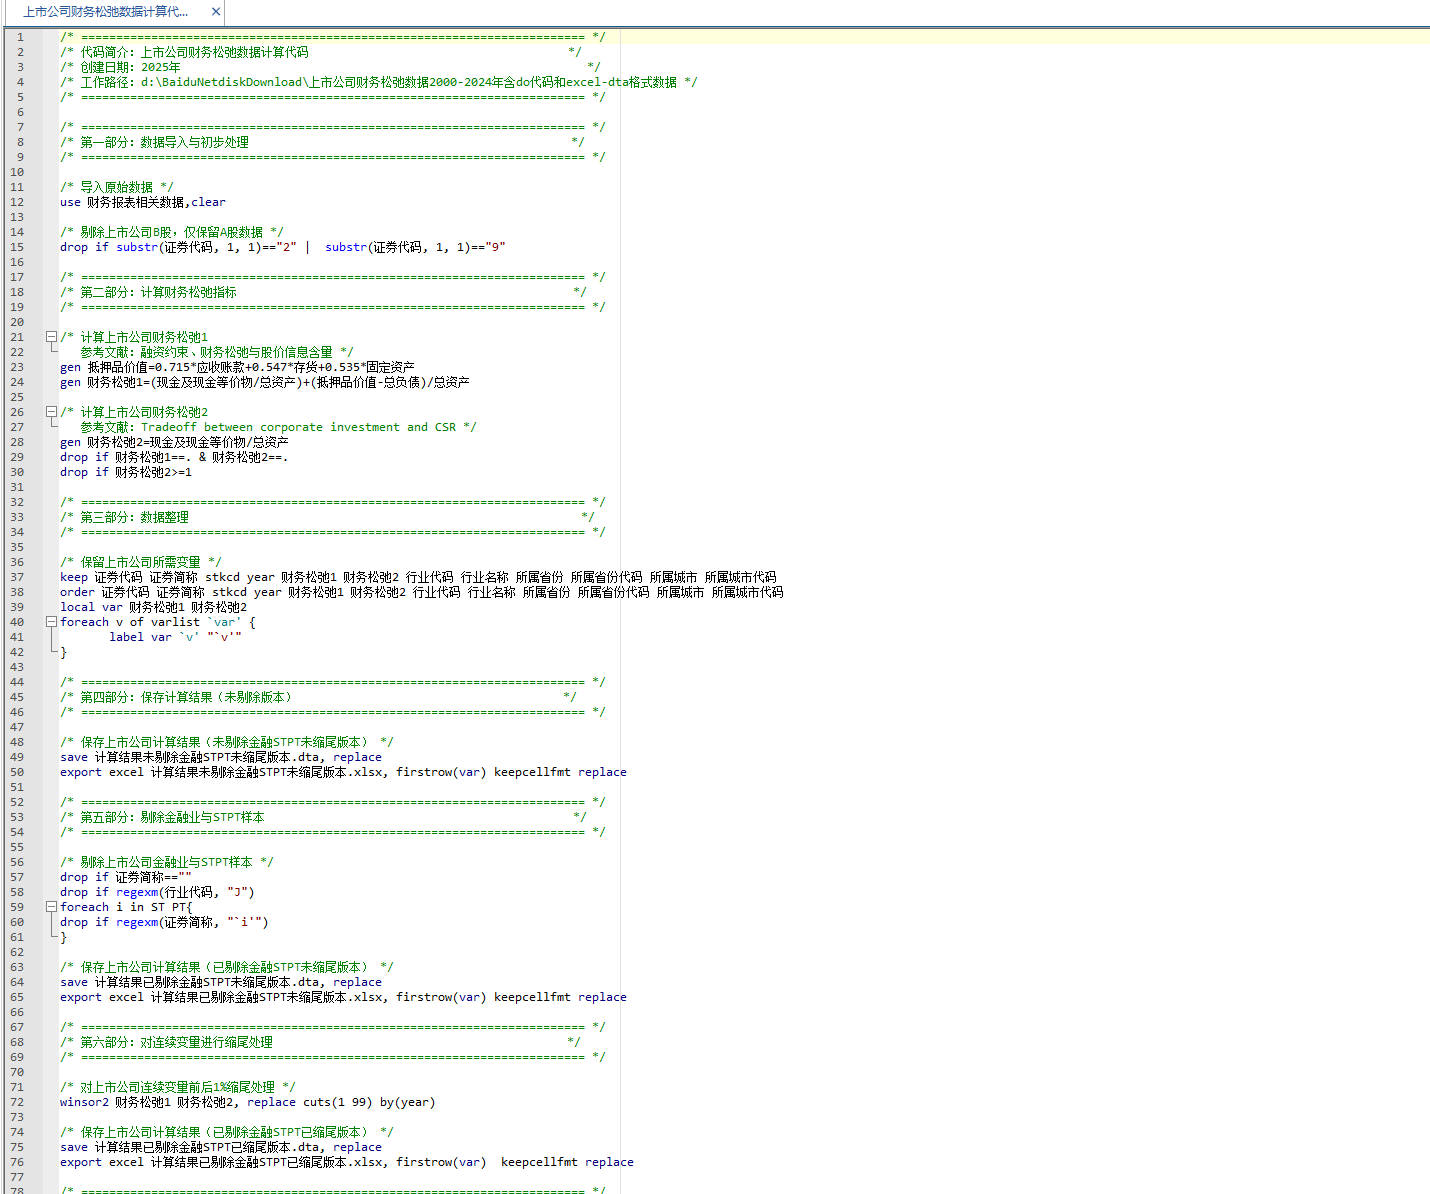This screenshot has height=1194, width=1430.
Task: Click the winsor2 财务松弛1 财务松弛2 line
Action: pos(247,1102)
